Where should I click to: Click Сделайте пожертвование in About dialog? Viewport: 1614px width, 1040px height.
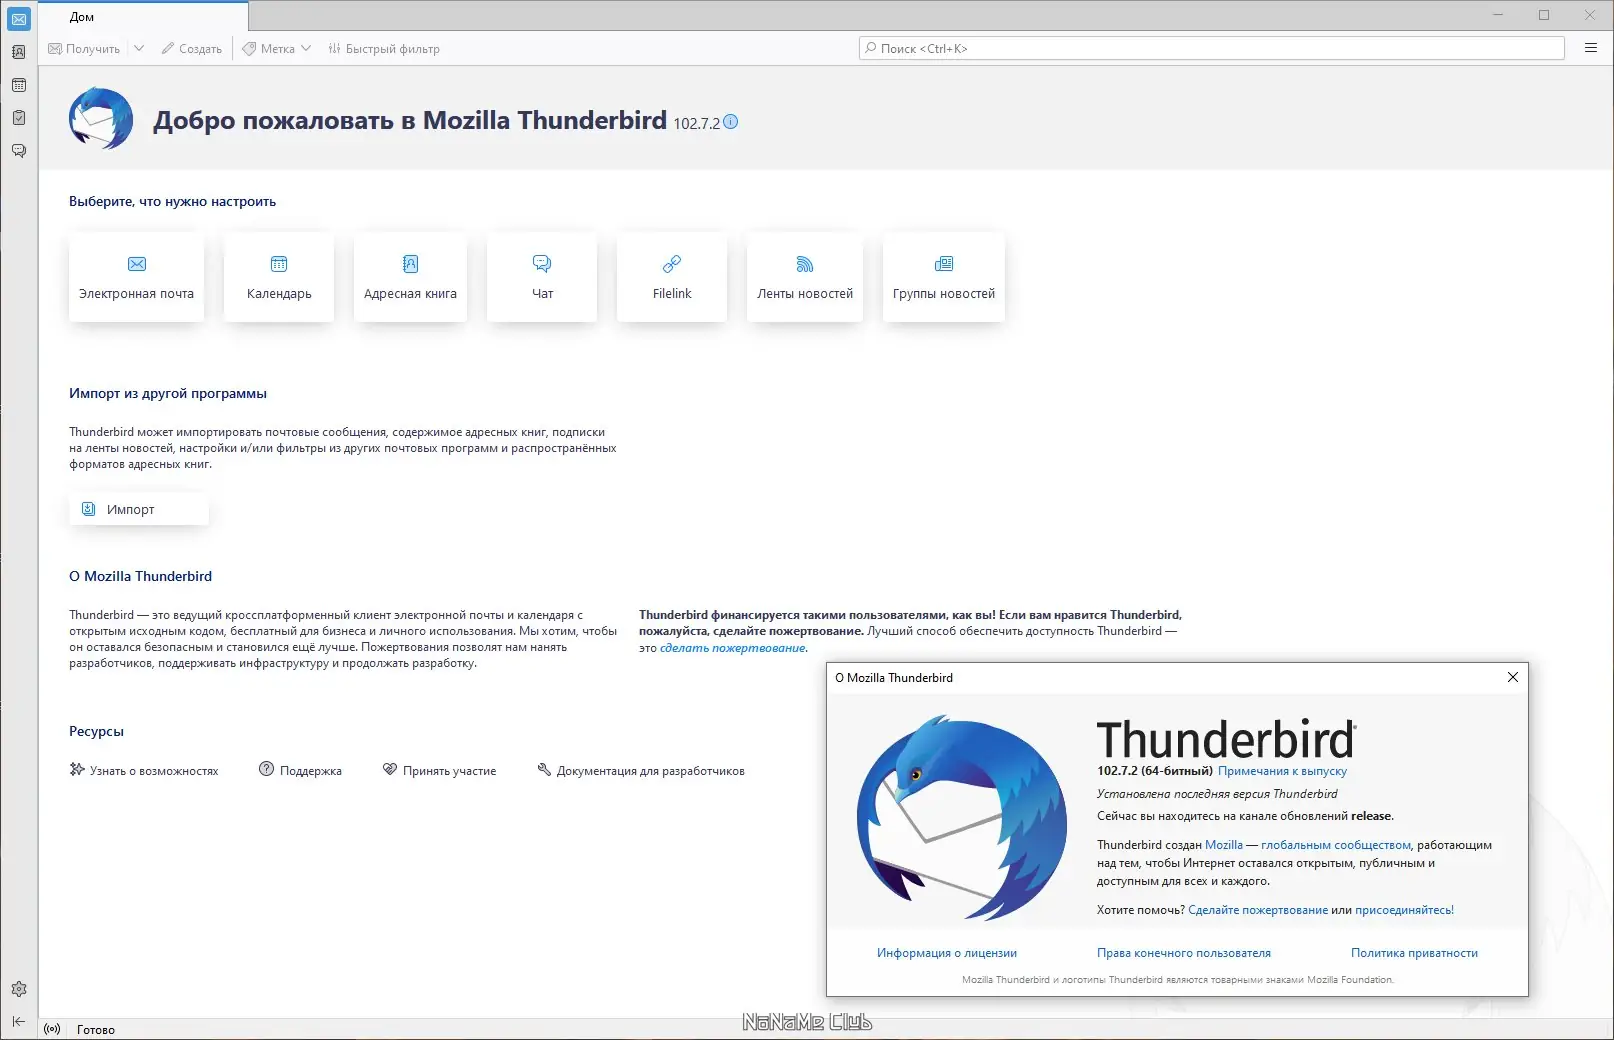pos(1258,910)
